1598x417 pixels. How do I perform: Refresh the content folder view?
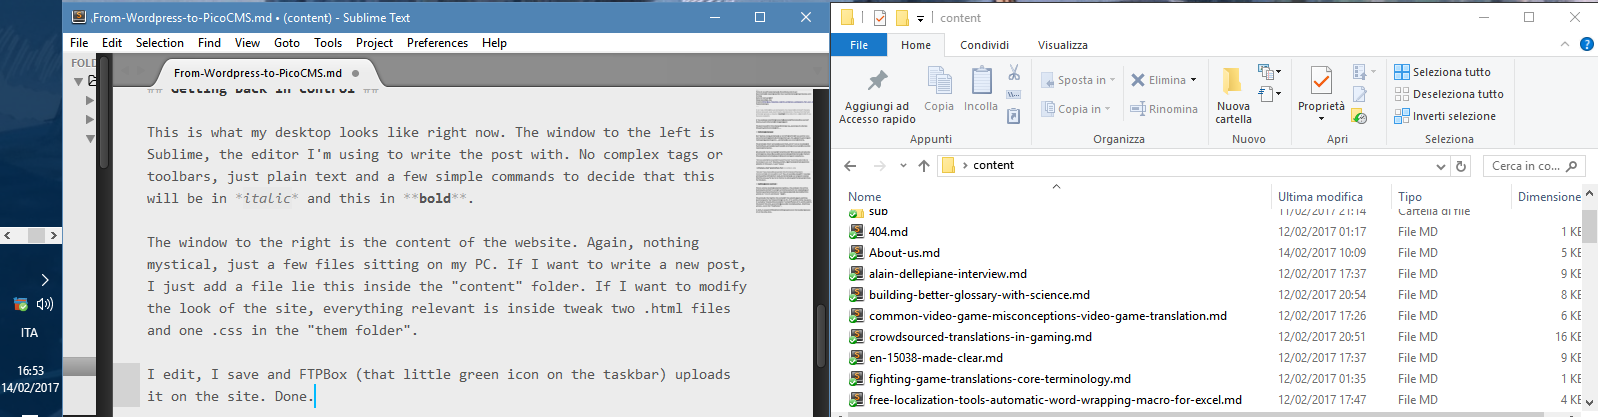[1461, 166]
